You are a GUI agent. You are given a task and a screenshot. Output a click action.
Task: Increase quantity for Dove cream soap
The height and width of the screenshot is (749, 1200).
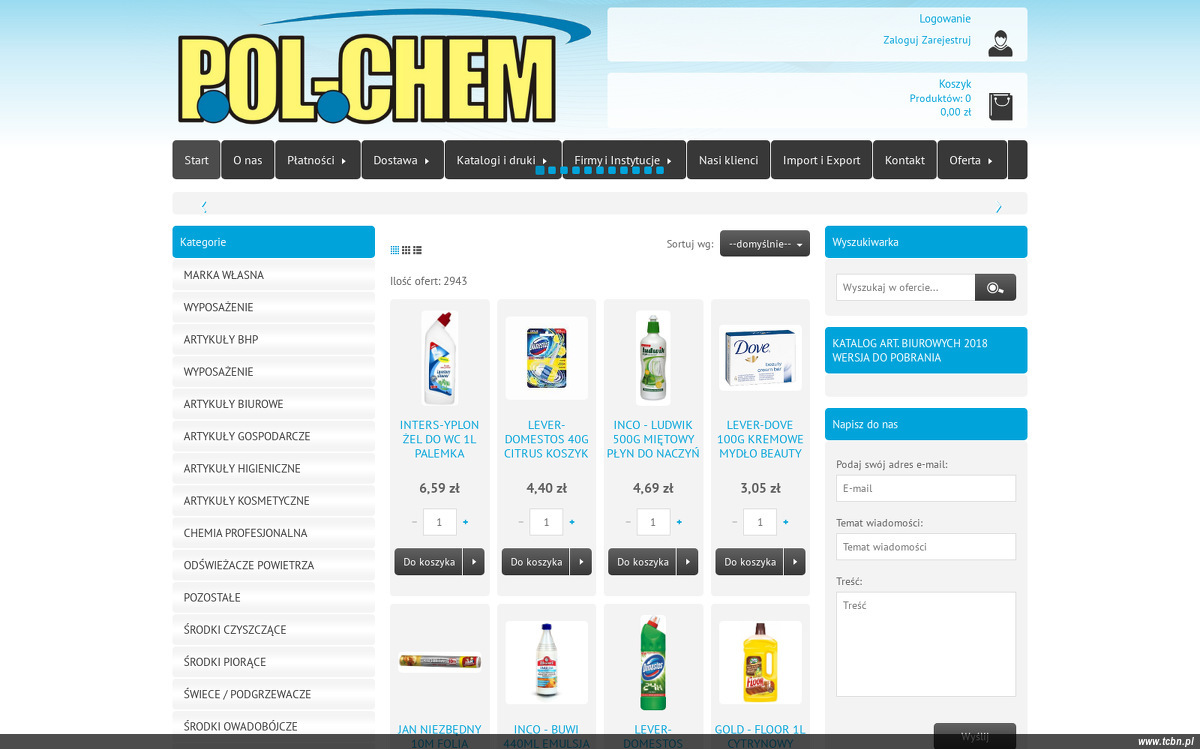[786, 522]
